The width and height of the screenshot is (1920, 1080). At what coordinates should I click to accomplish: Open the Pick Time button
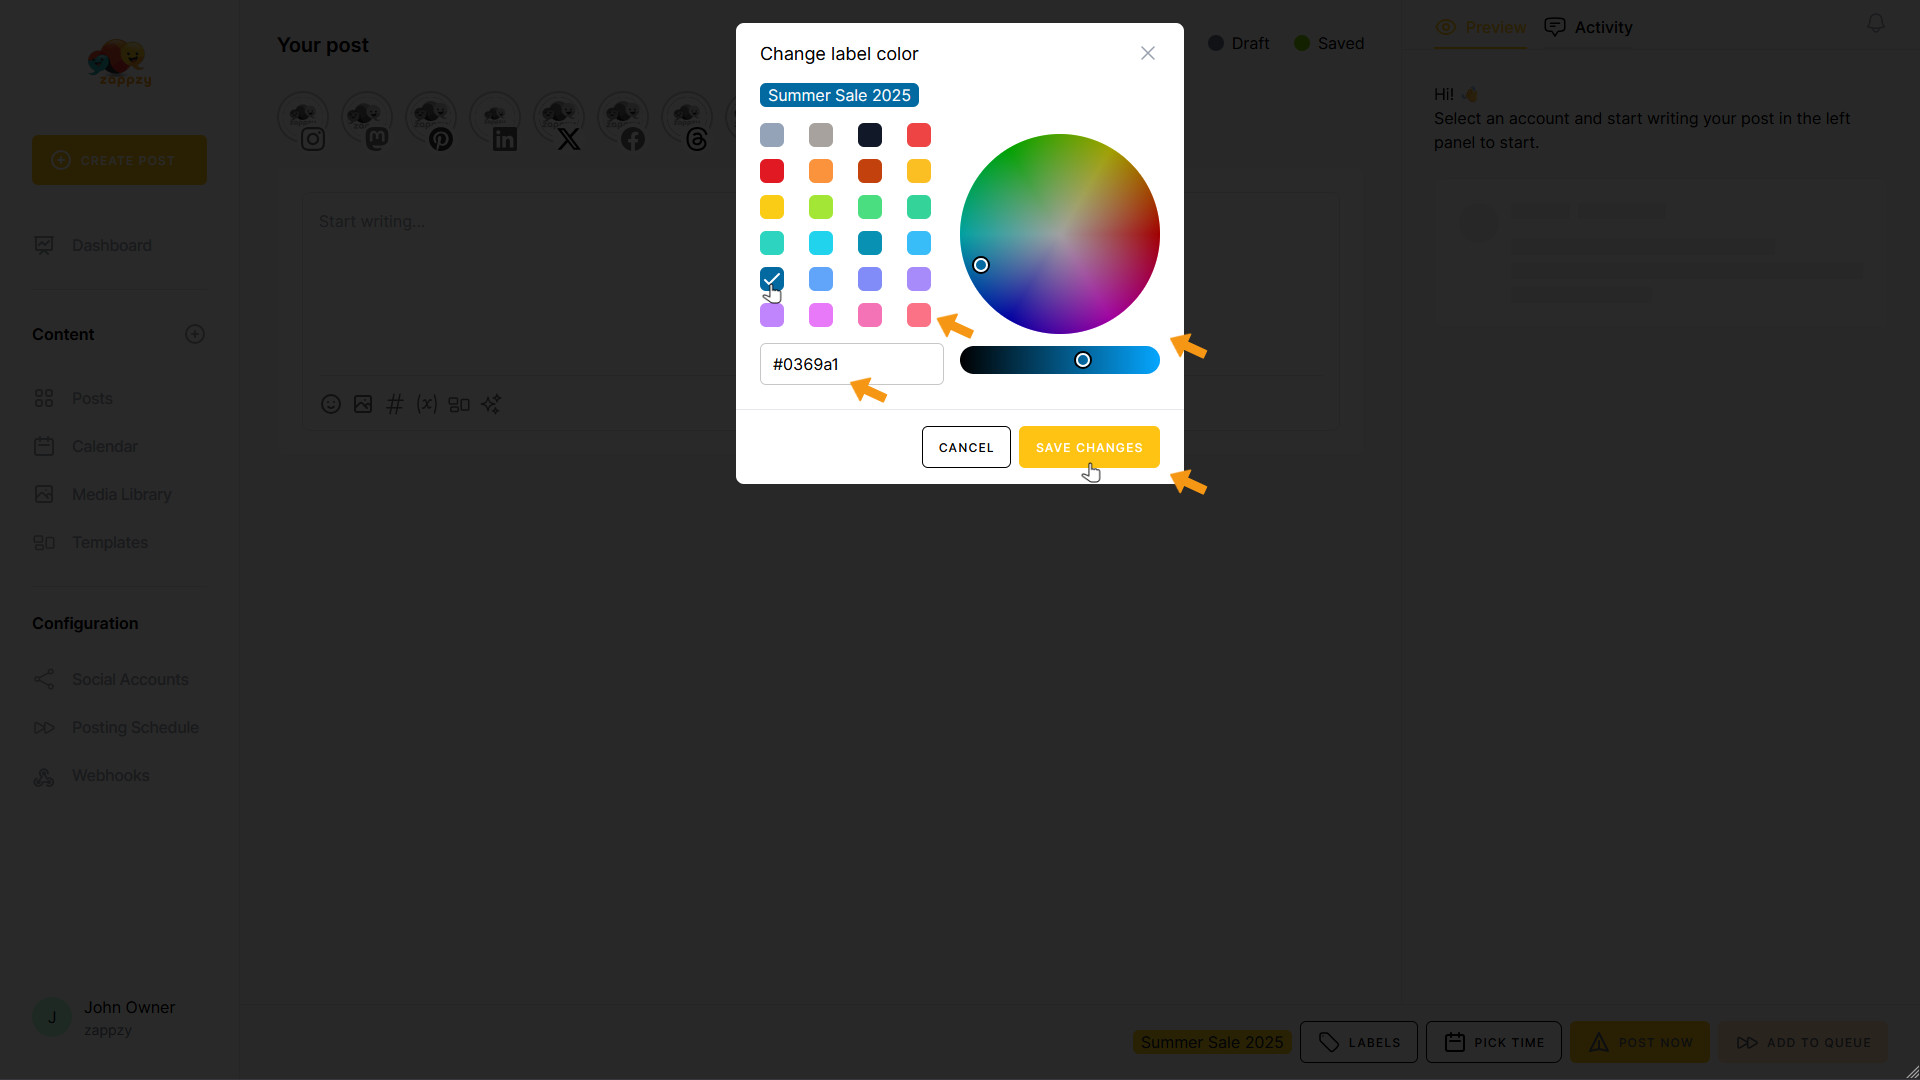(x=1494, y=1042)
